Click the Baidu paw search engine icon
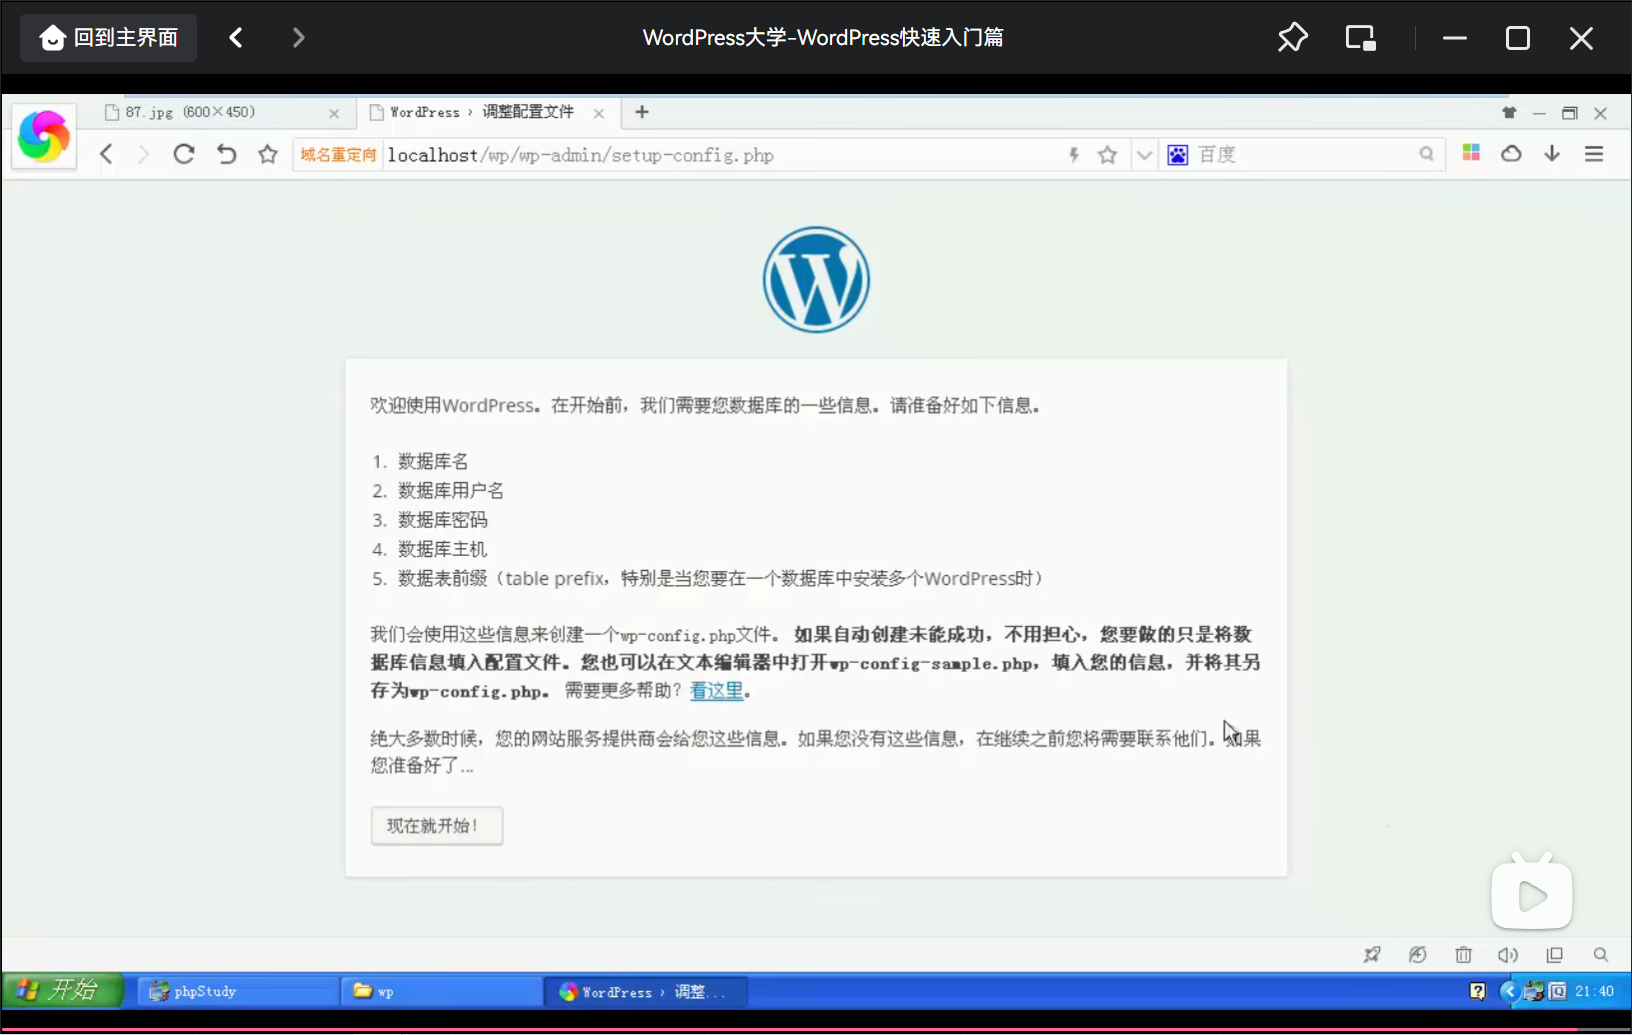The image size is (1632, 1035). (1178, 155)
